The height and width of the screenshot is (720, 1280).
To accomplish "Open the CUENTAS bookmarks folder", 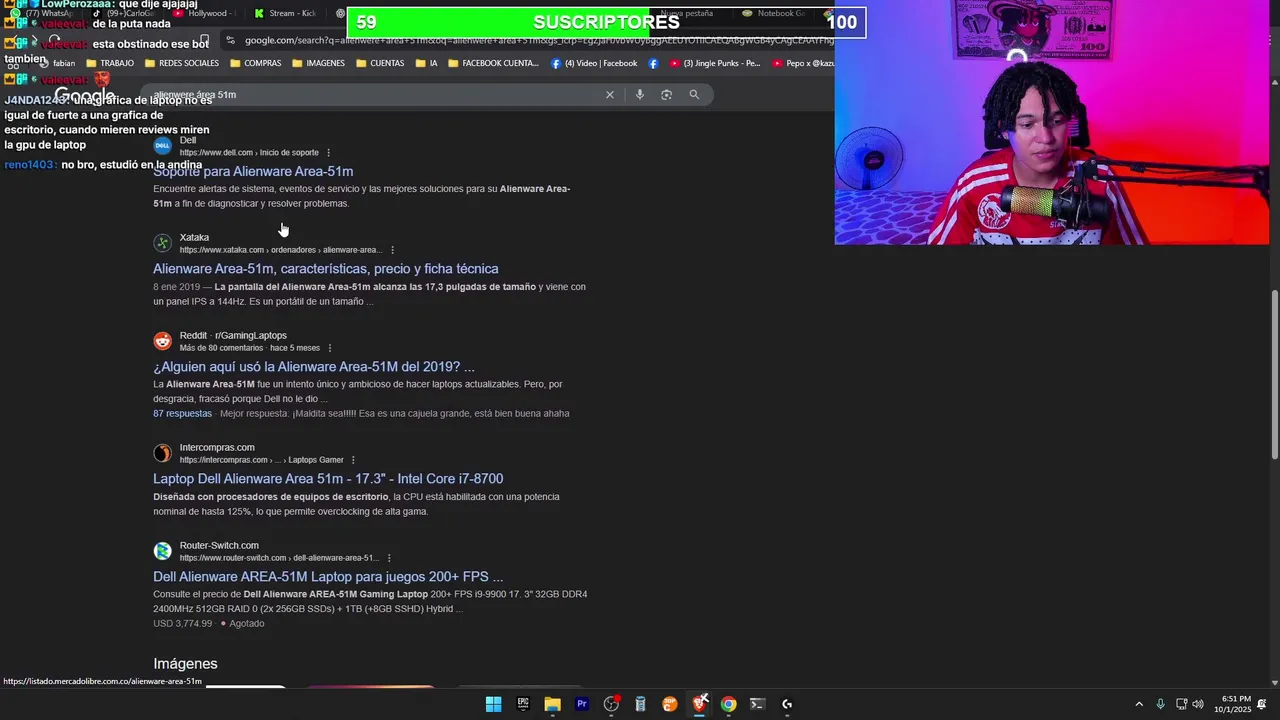I will [379, 63].
